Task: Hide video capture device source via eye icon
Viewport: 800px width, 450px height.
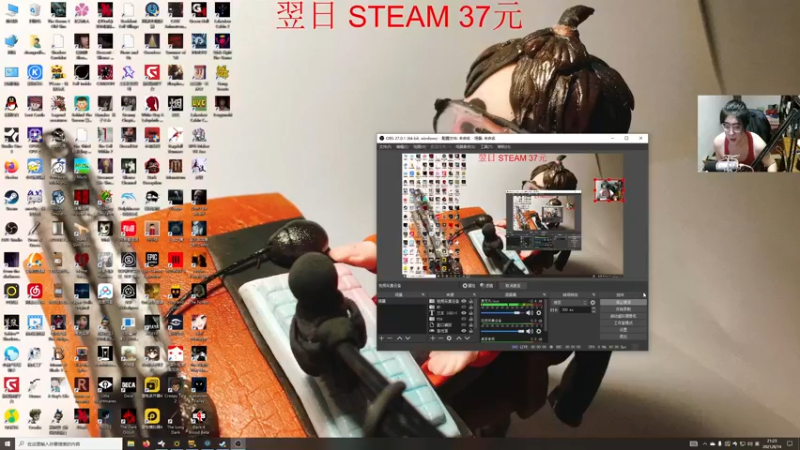Action: [463, 301]
